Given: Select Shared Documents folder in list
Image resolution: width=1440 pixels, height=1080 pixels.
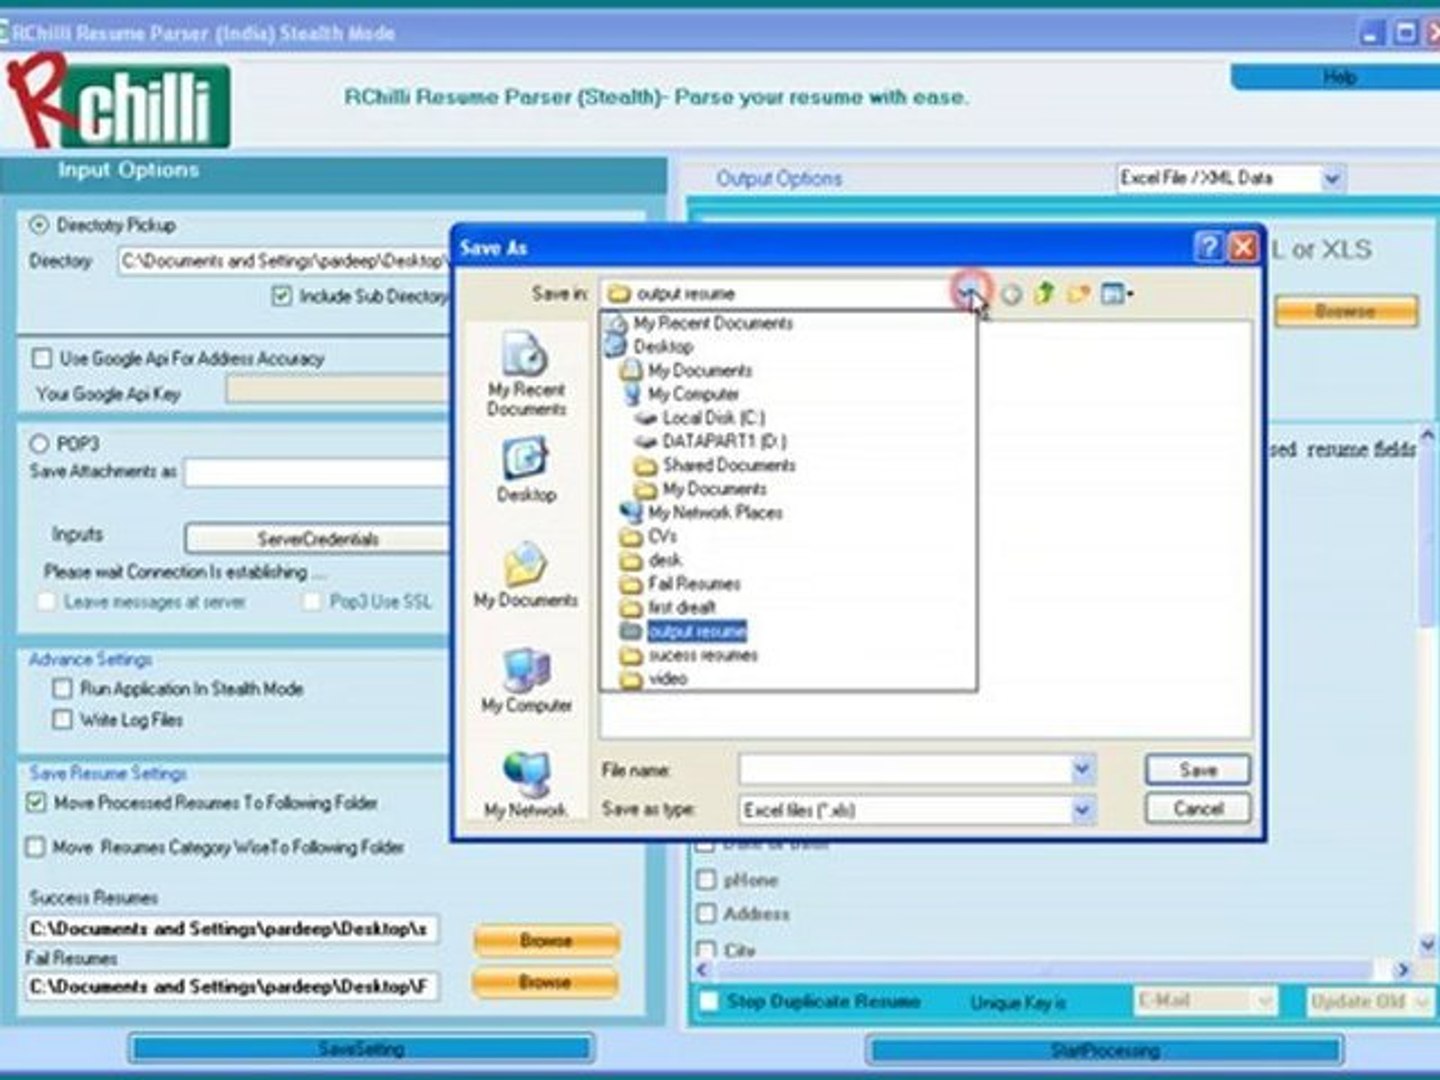Looking at the screenshot, I should click(x=715, y=465).
